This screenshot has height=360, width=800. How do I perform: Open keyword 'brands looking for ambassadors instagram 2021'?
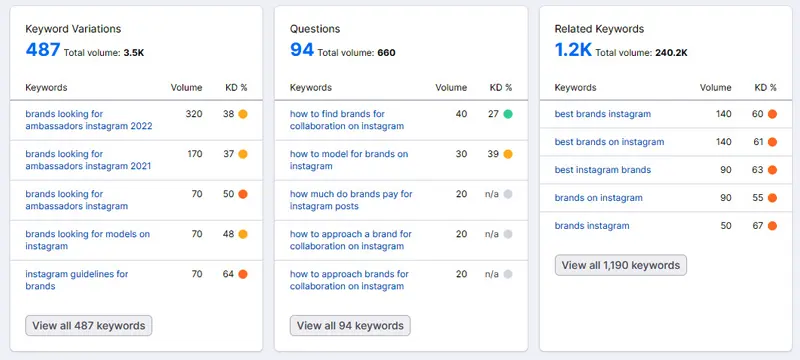click(x=88, y=160)
